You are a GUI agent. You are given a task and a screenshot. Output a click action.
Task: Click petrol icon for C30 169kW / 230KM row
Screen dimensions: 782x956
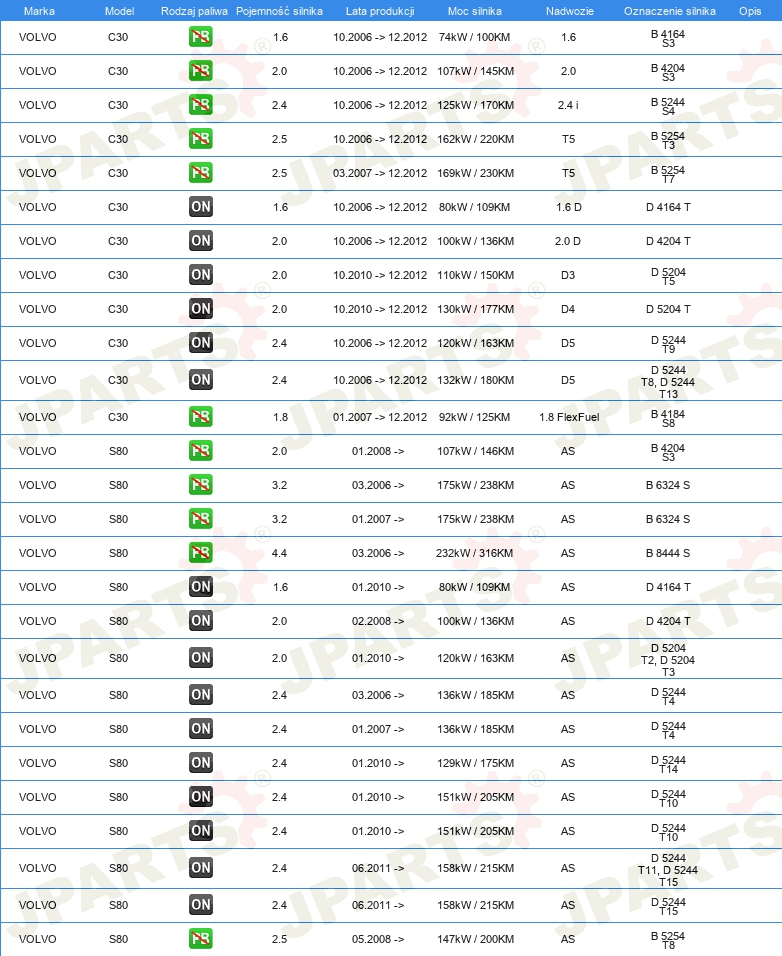[201, 173]
